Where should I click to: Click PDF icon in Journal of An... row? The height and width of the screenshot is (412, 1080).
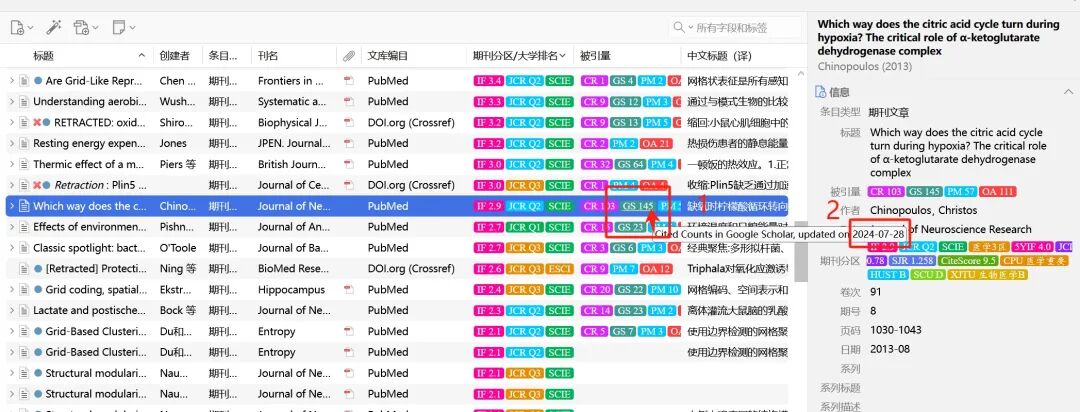349,227
